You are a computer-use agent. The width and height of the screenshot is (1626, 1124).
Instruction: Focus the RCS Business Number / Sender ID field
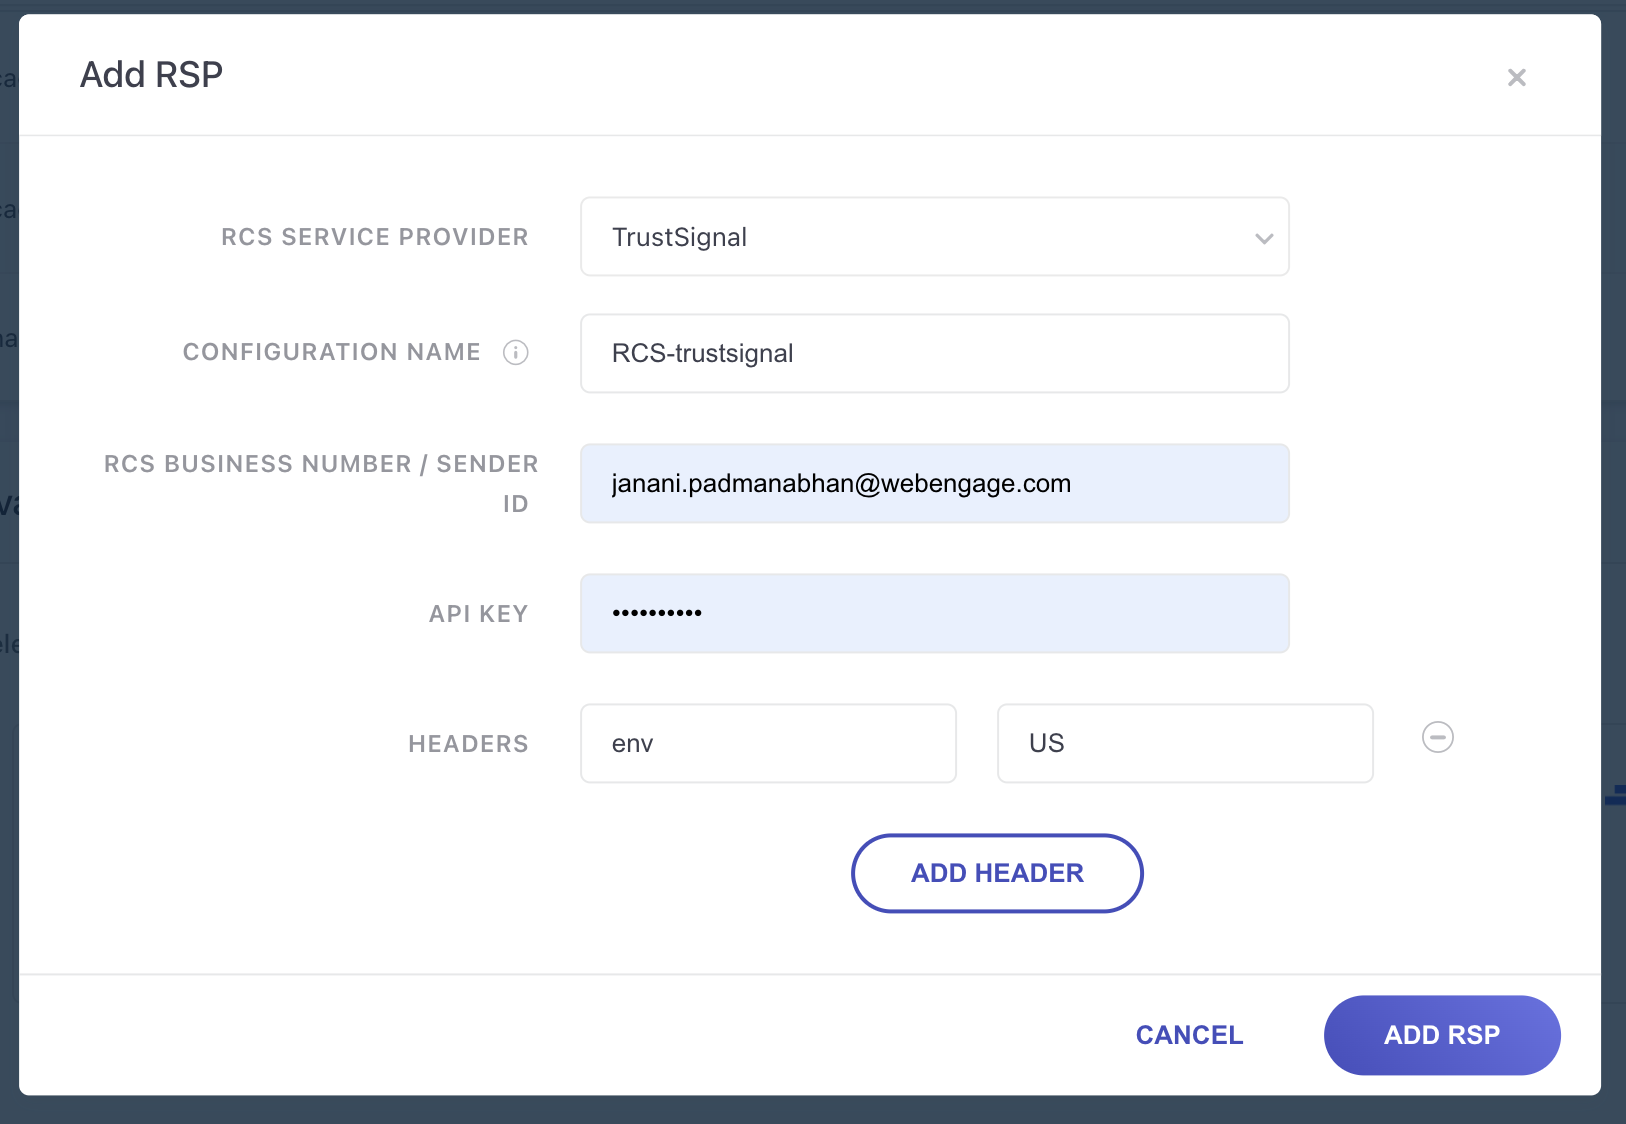[x=935, y=483]
